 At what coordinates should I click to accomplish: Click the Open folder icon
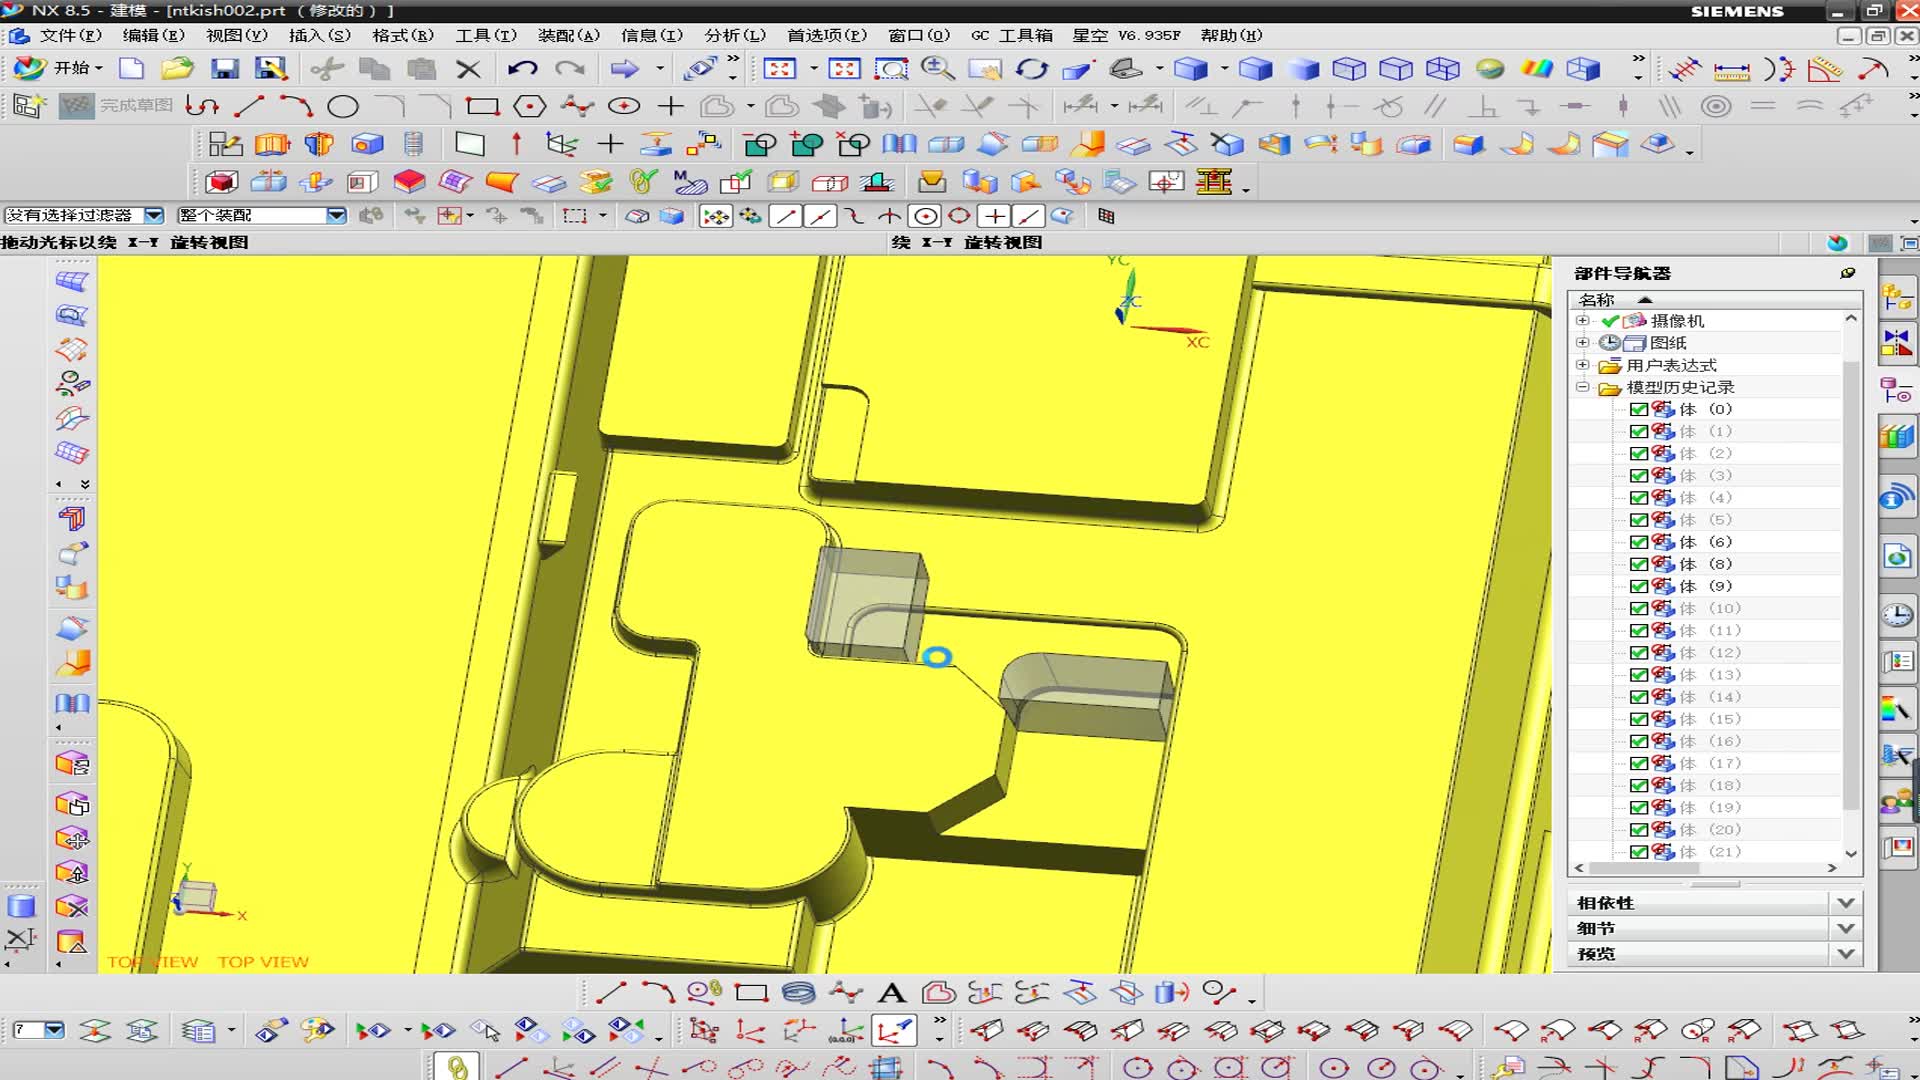[177, 68]
